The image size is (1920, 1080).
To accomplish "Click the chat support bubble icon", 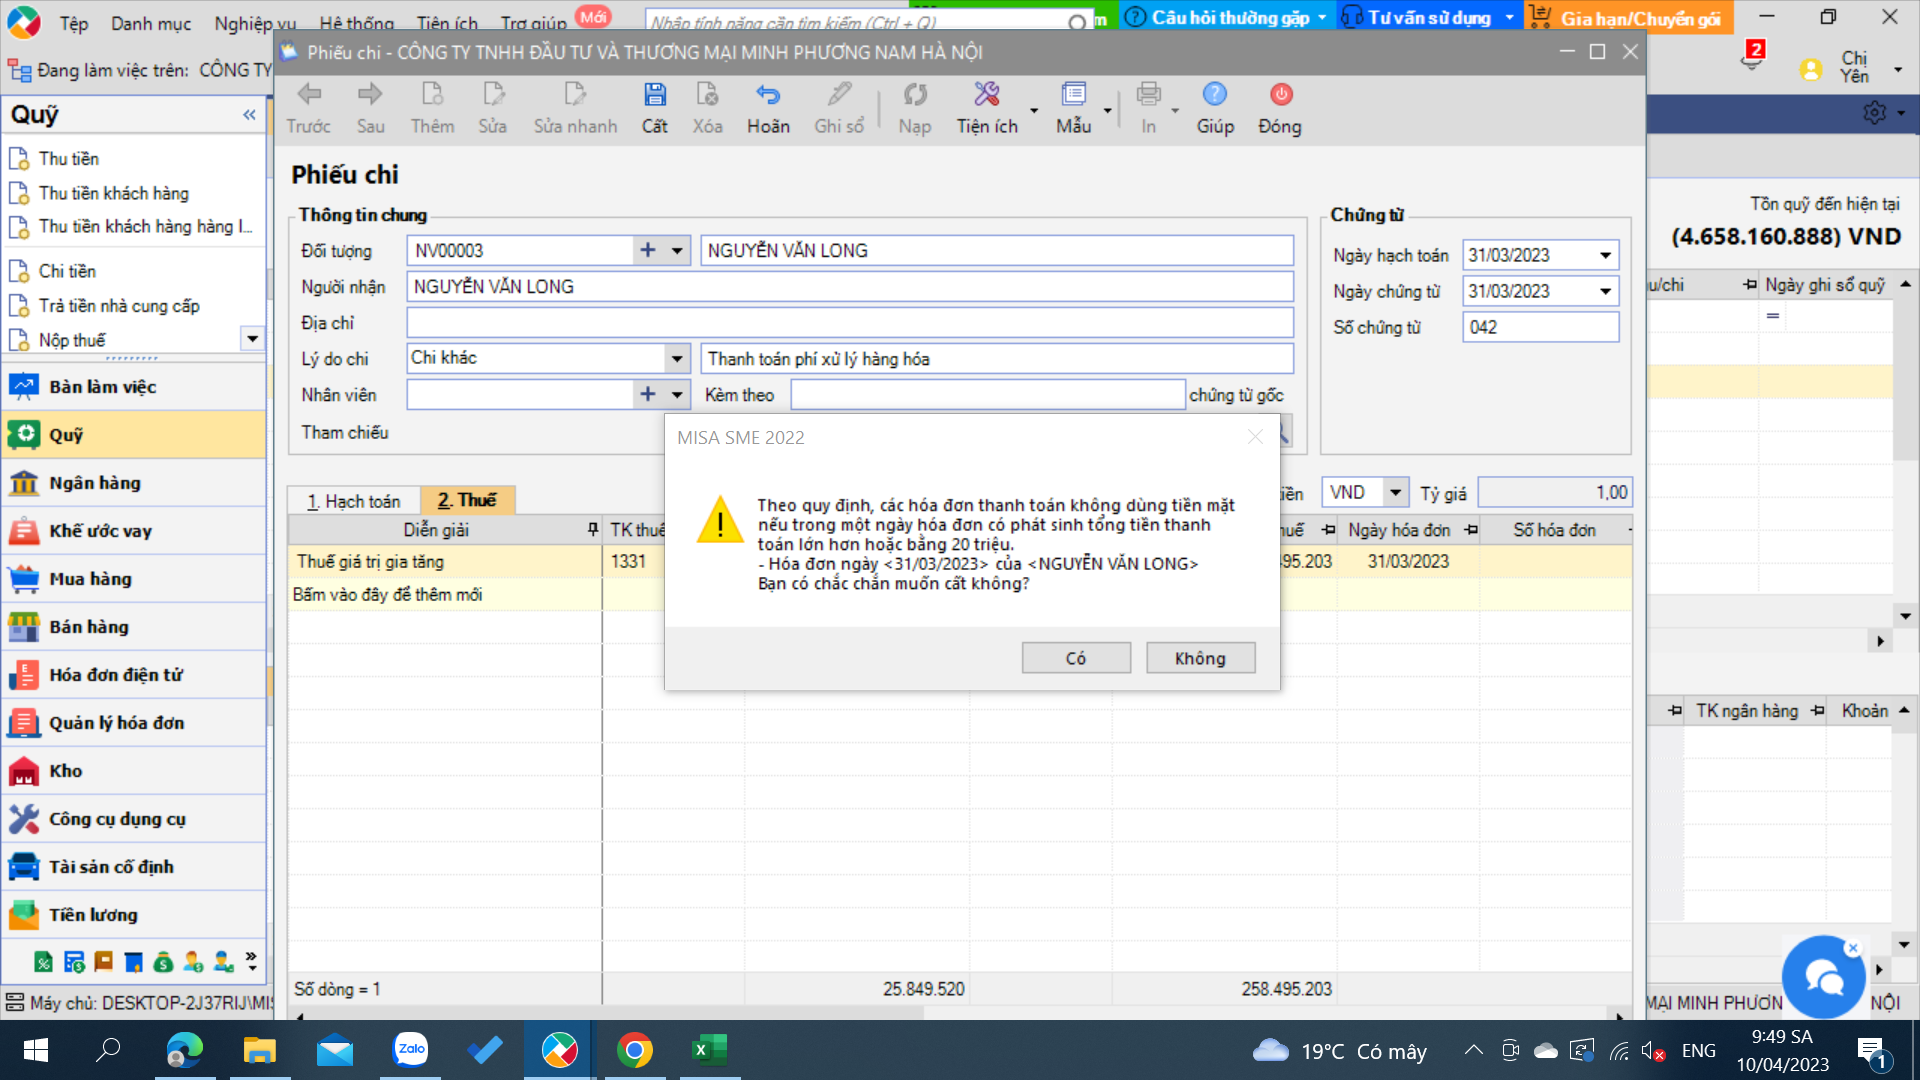I will click(1824, 978).
